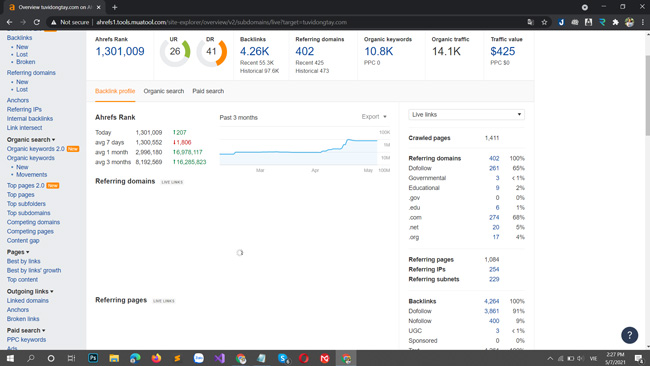The width and height of the screenshot is (650, 366).
Task: Open Link intersect in the sidebar
Action: (24, 128)
